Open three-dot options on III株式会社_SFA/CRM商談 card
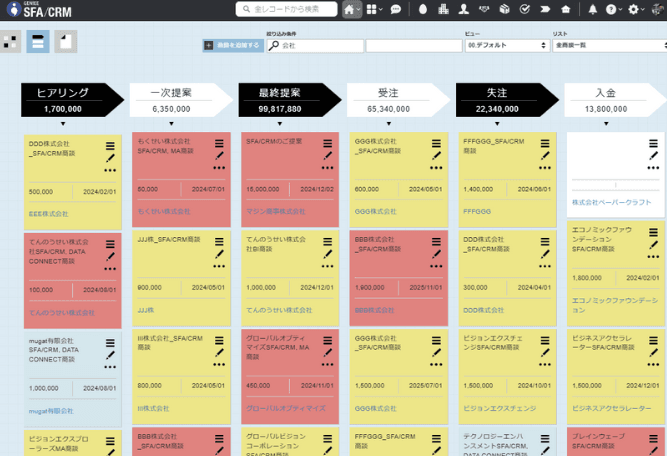 [x=219, y=365]
